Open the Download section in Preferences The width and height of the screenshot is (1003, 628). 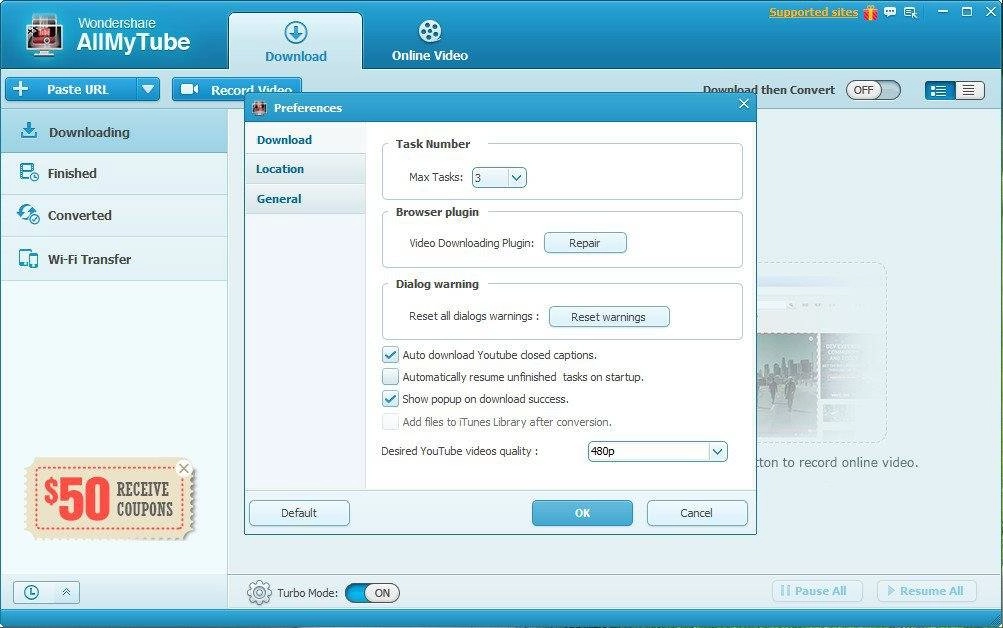[305, 140]
